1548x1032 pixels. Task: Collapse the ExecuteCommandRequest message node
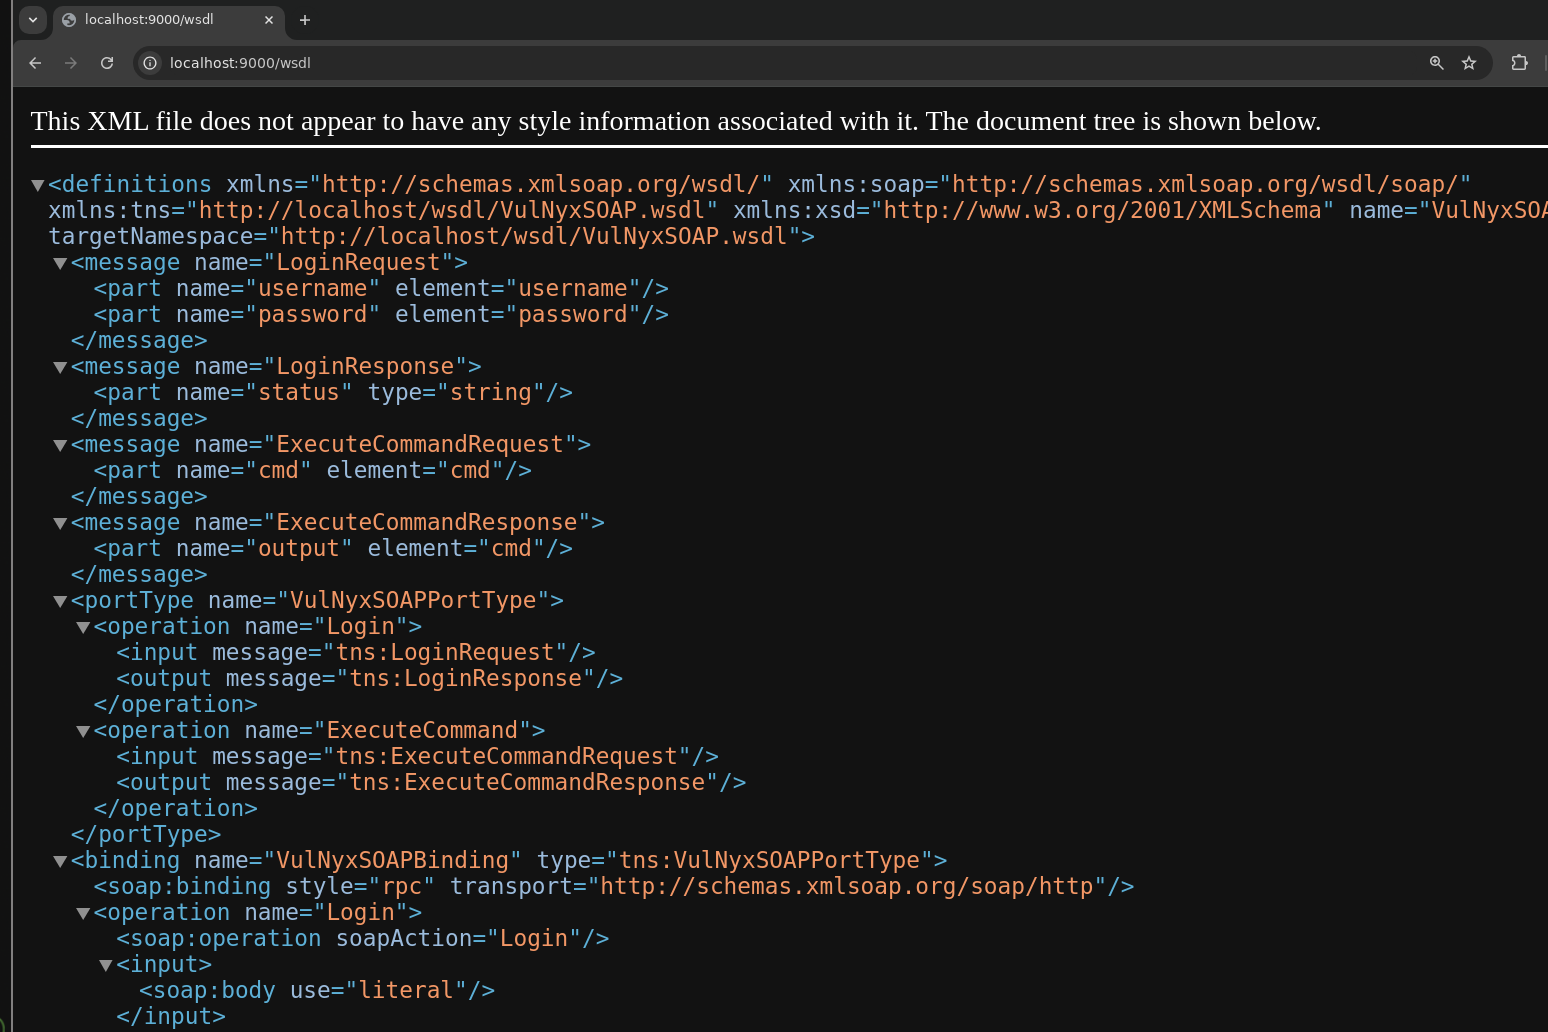[x=60, y=445]
